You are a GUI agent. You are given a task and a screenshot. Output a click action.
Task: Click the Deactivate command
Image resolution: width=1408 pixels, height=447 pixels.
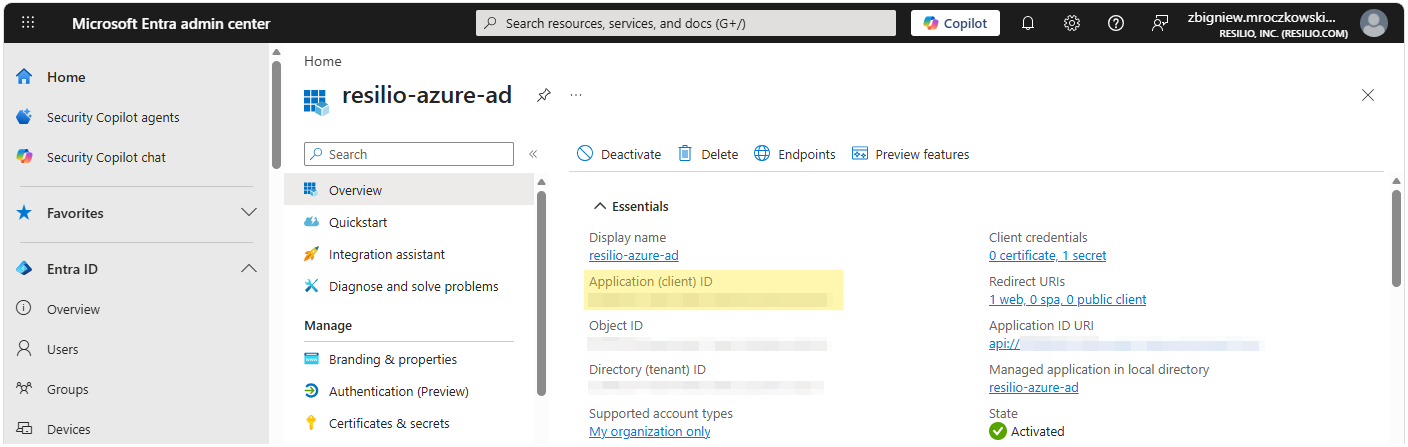[619, 154]
